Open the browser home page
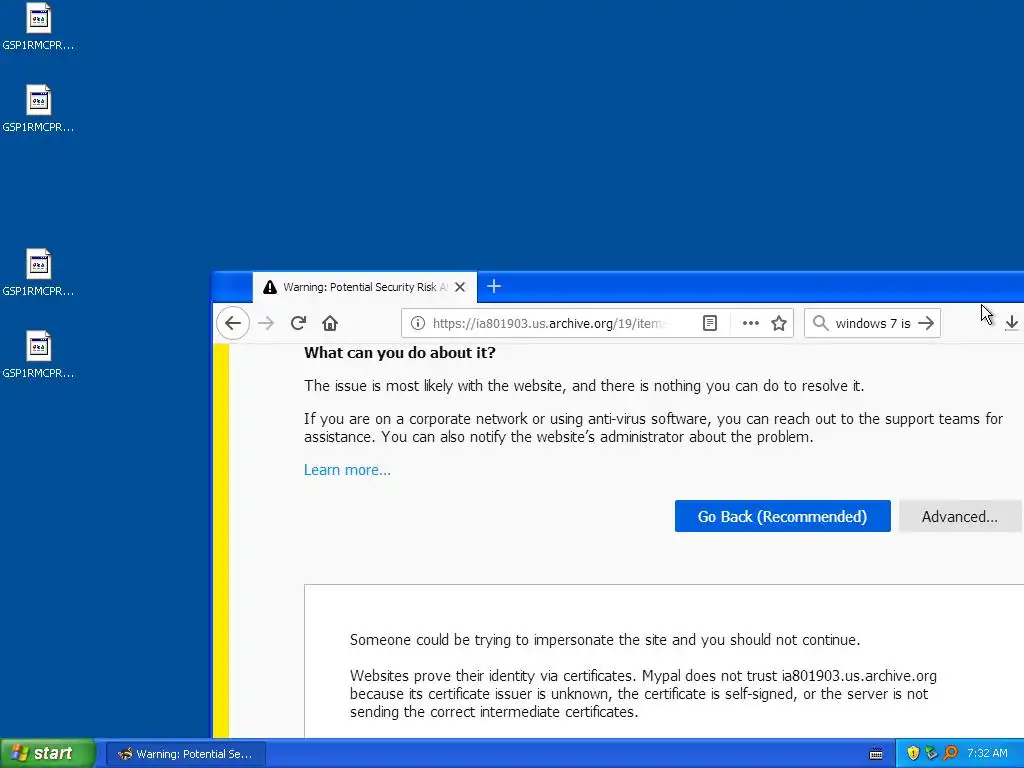Screen dimensions: 1024x768 pyautogui.click(x=330, y=323)
